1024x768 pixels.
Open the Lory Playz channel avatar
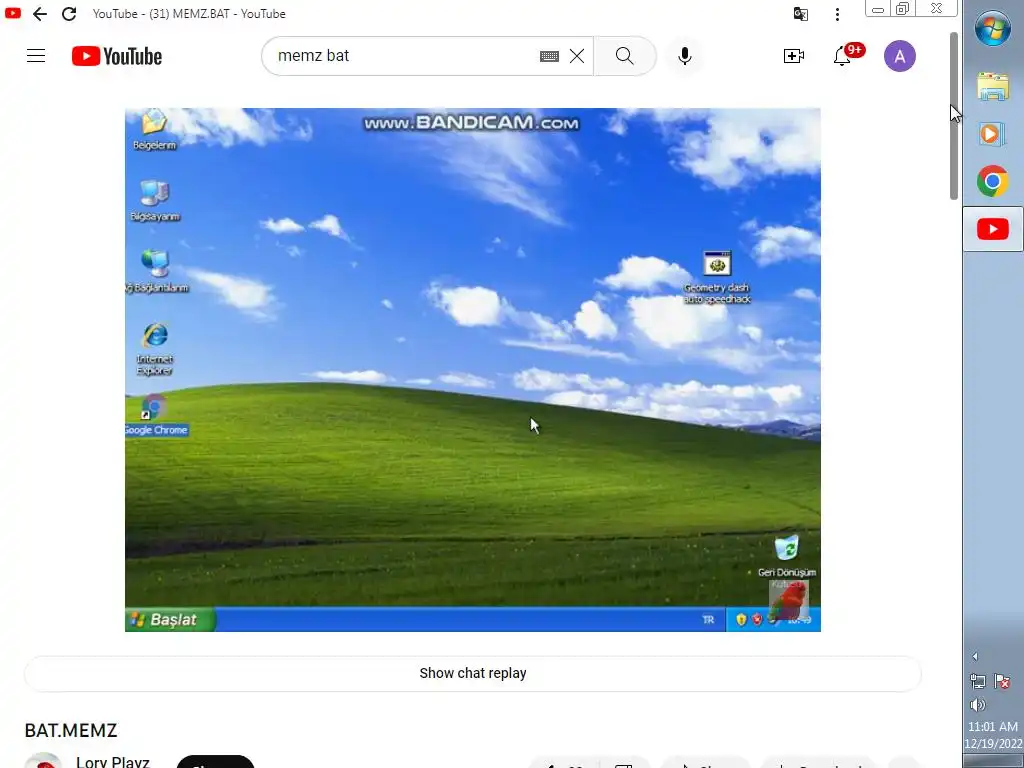coord(43,761)
